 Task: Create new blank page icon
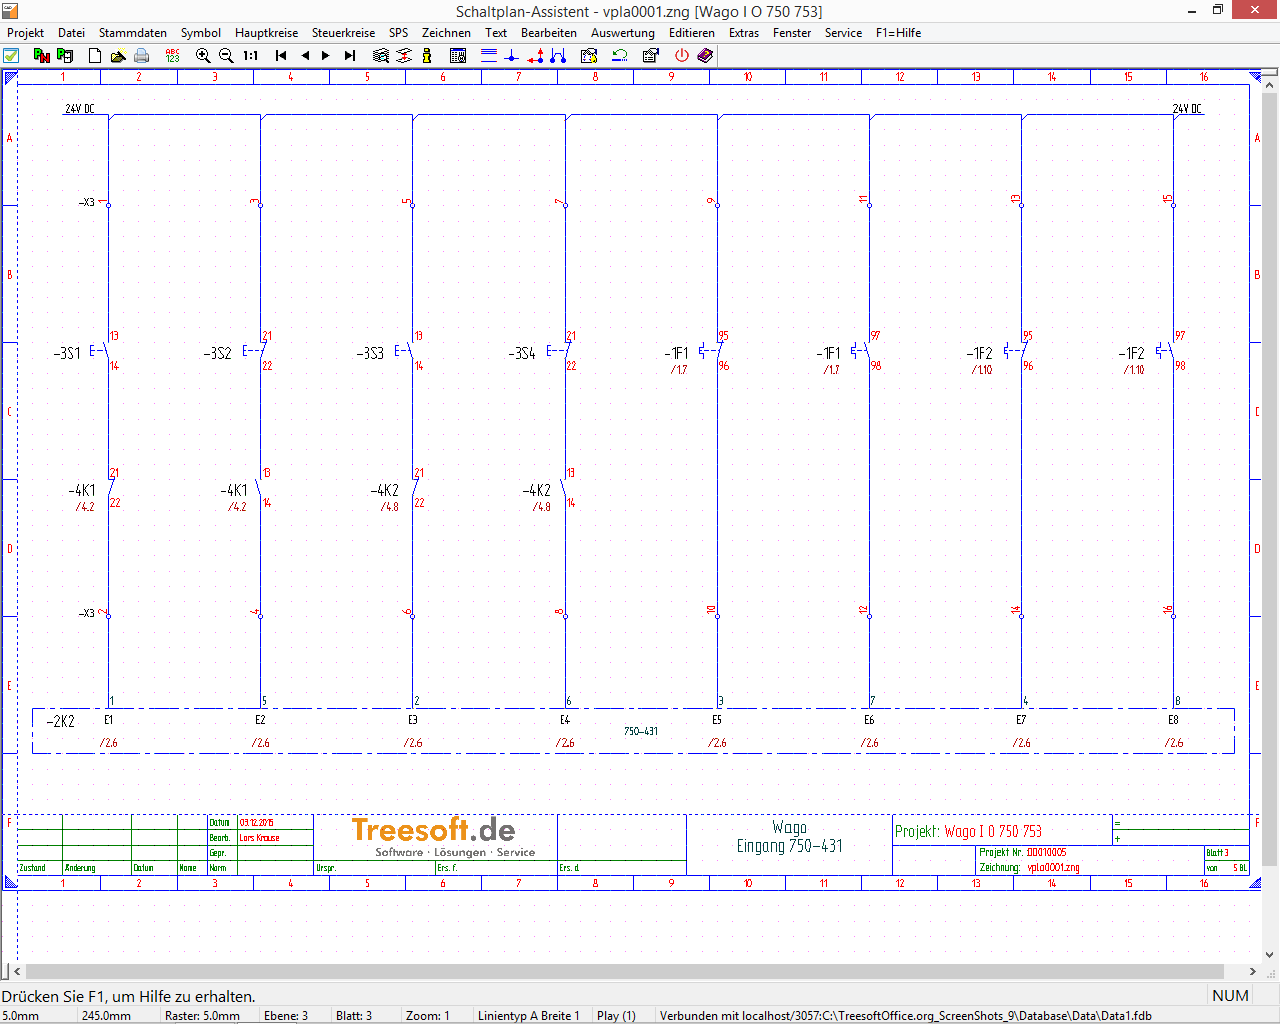click(x=95, y=56)
